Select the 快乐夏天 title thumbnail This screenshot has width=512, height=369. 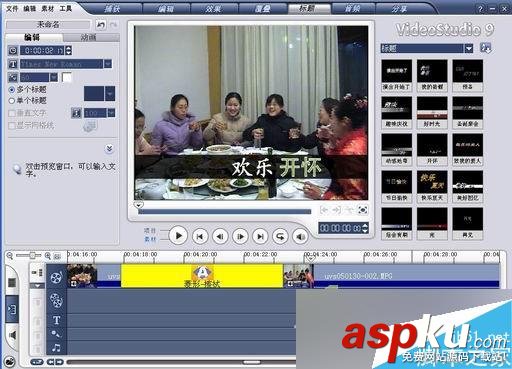432,186
